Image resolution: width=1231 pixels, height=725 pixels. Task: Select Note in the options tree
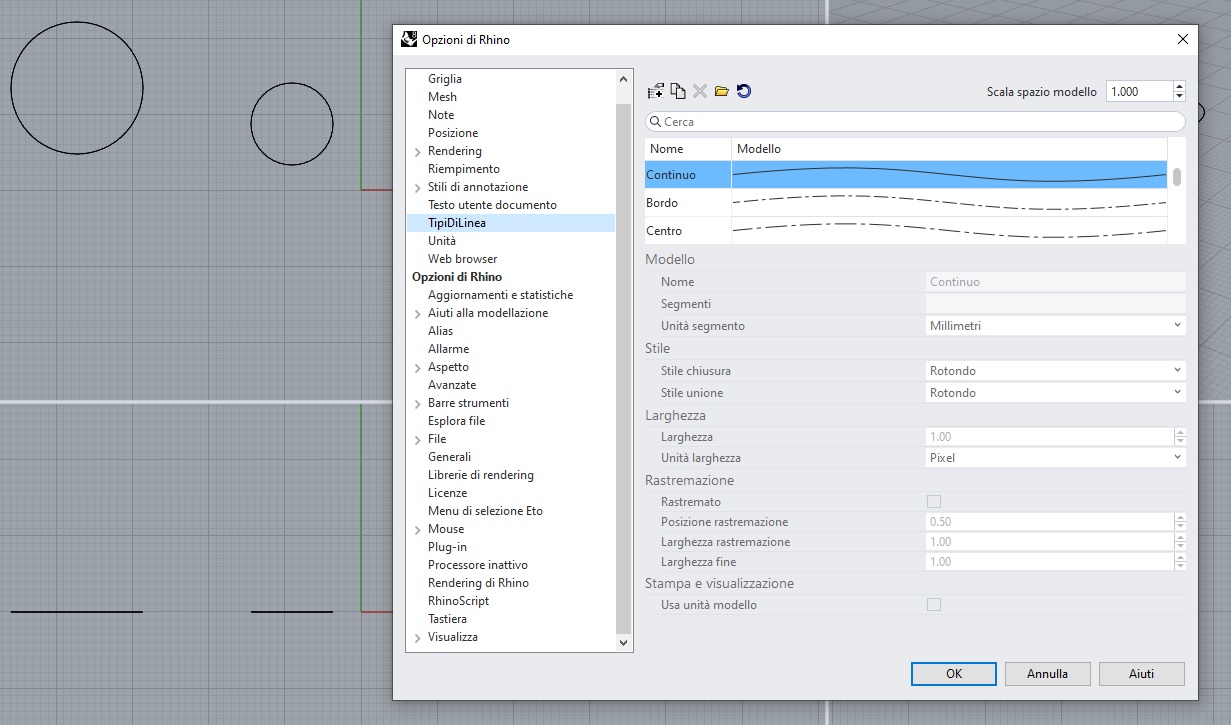[441, 115]
